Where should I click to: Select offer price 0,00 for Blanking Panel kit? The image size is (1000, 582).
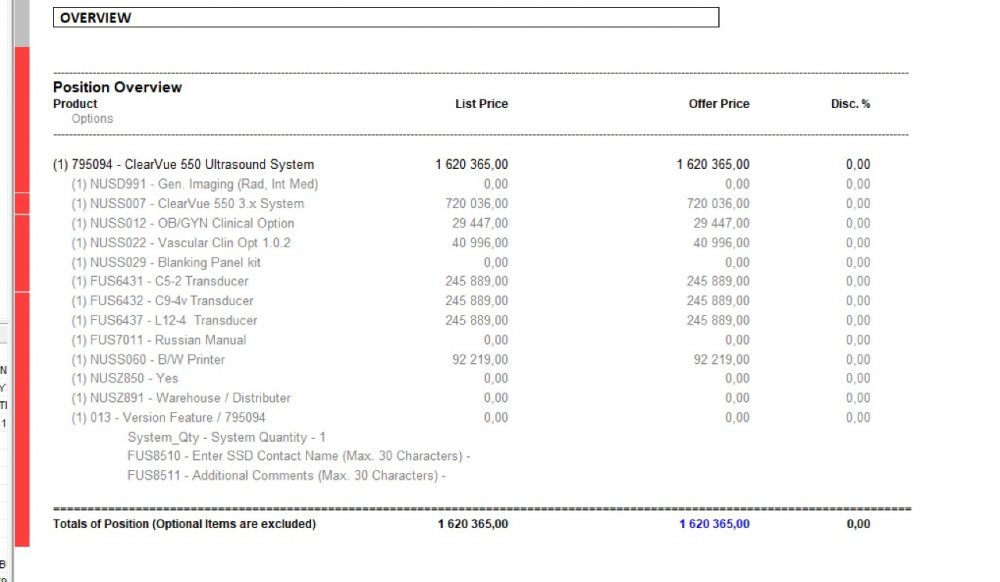click(x=737, y=263)
